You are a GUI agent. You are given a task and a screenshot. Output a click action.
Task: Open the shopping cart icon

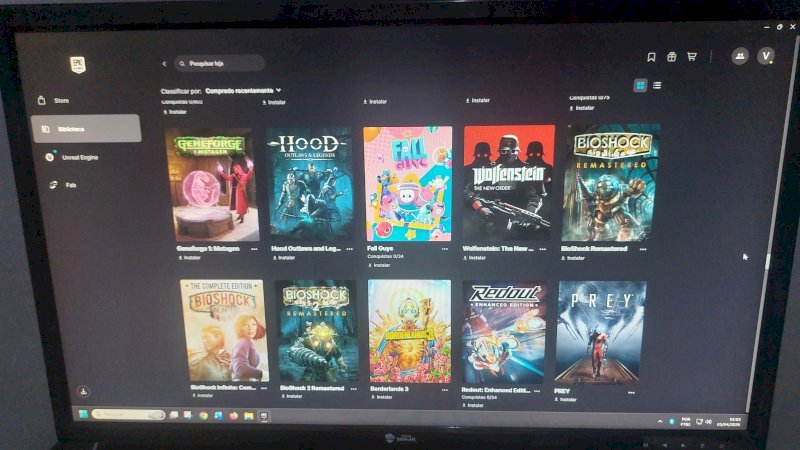(x=692, y=57)
